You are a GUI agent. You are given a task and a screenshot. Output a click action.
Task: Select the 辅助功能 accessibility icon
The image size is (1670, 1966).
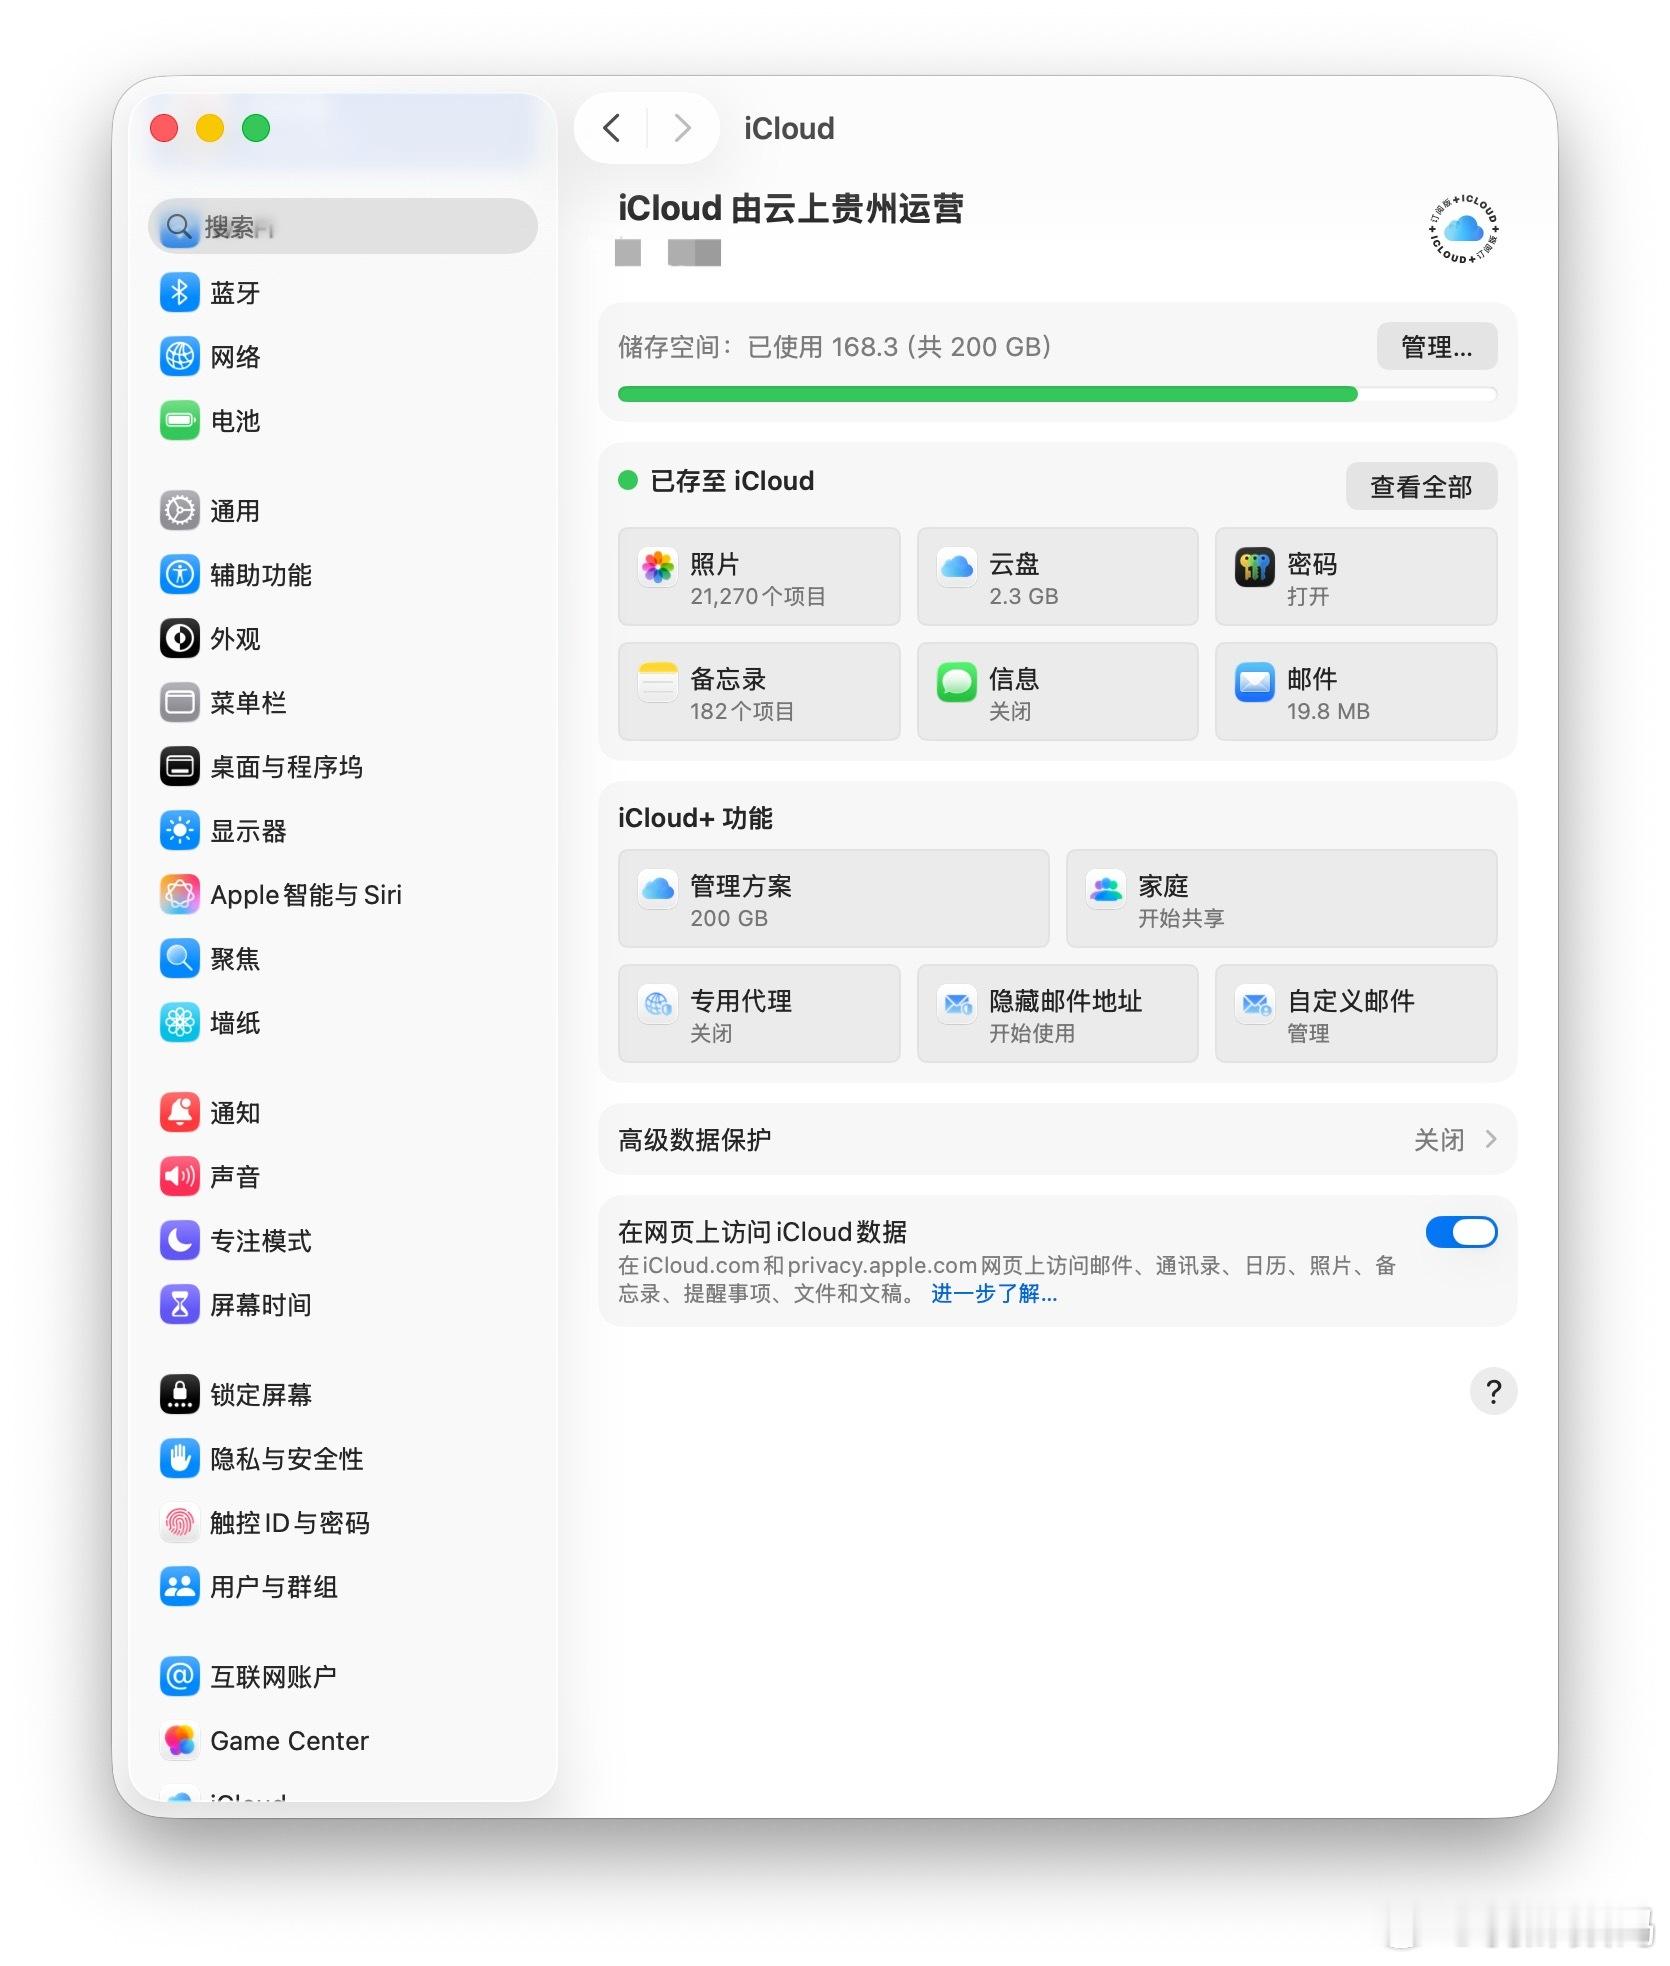point(180,574)
